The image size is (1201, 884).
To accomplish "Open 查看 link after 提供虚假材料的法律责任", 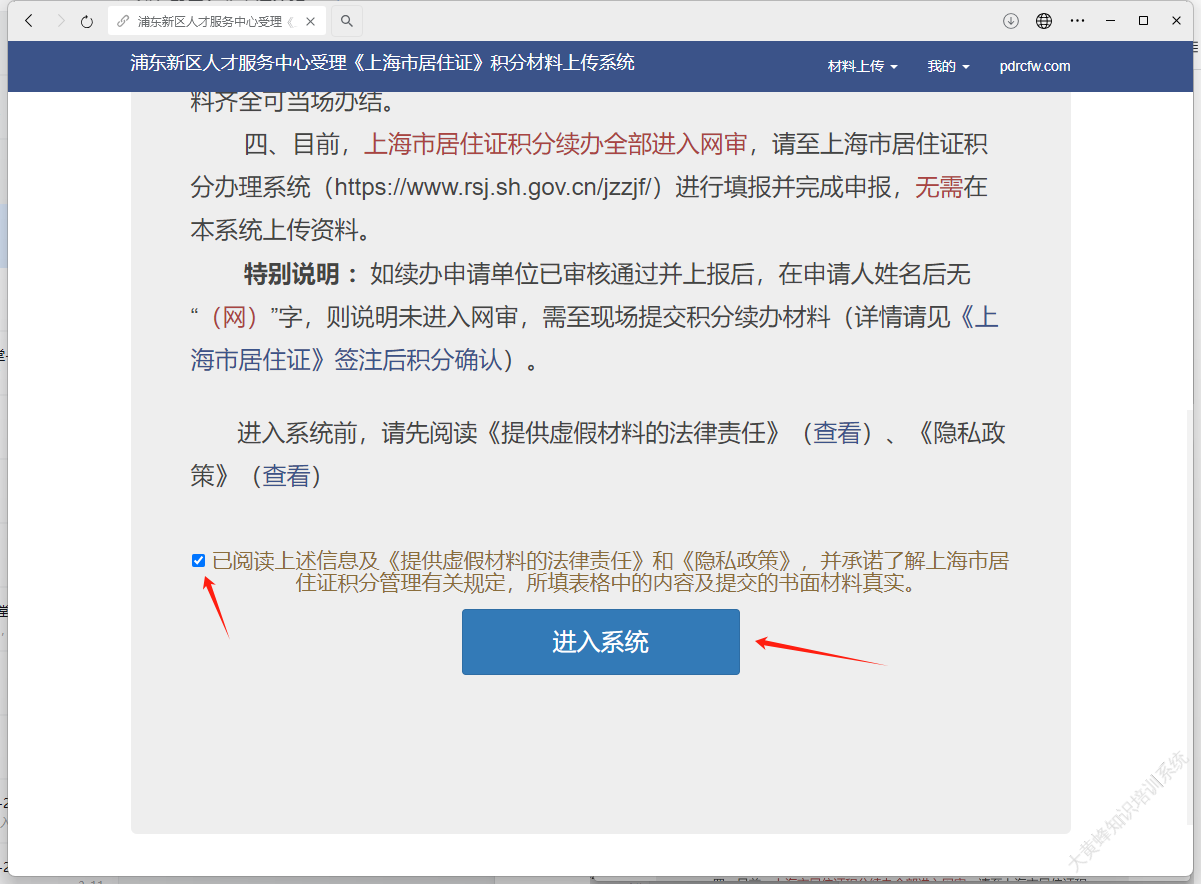I will 837,433.
